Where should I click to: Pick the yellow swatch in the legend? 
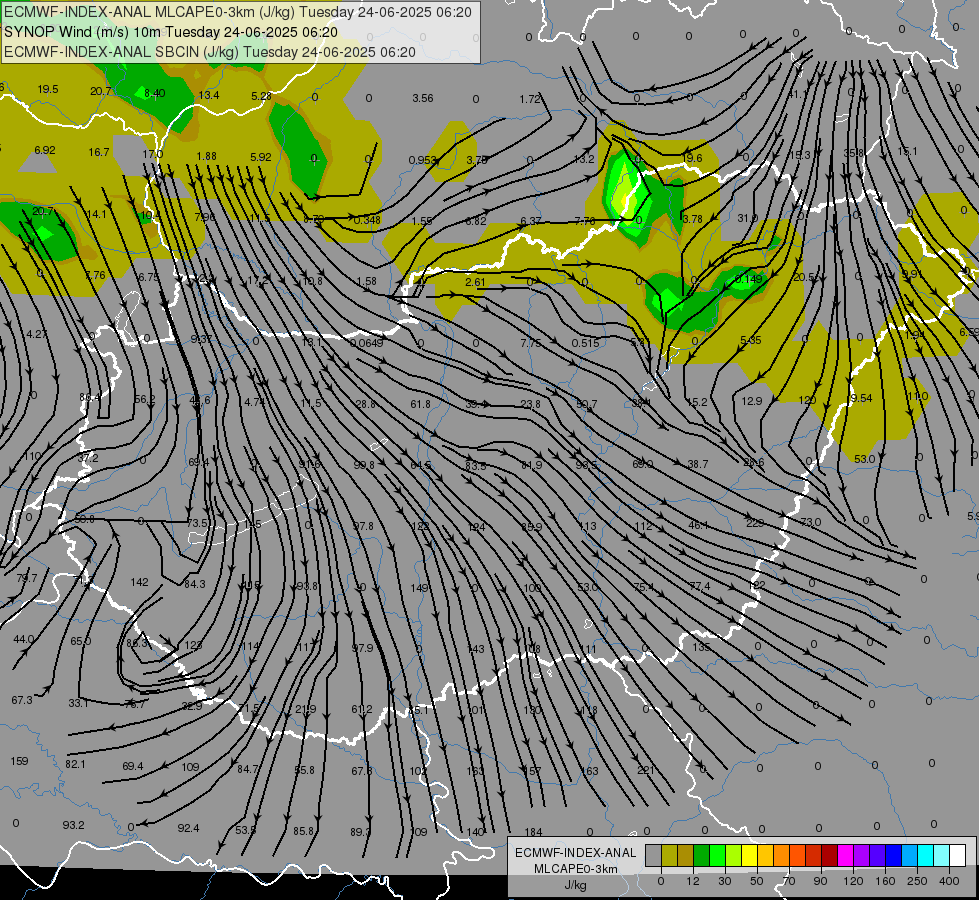[749, 855]
